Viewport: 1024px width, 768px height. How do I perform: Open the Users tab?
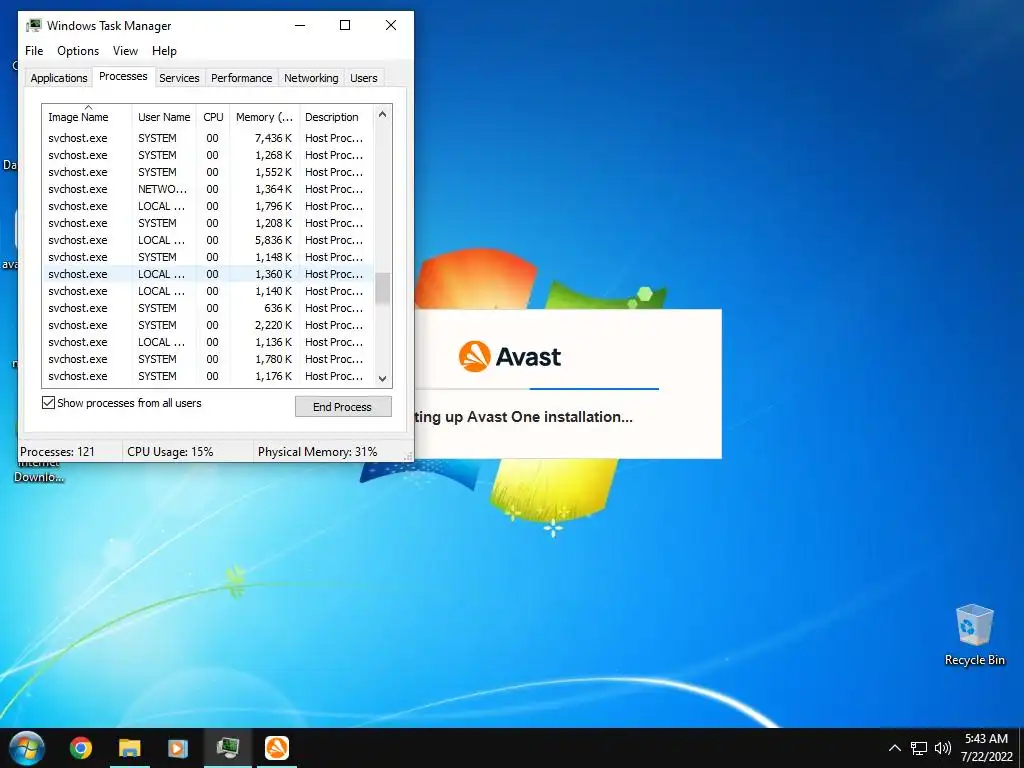point(364,78)
